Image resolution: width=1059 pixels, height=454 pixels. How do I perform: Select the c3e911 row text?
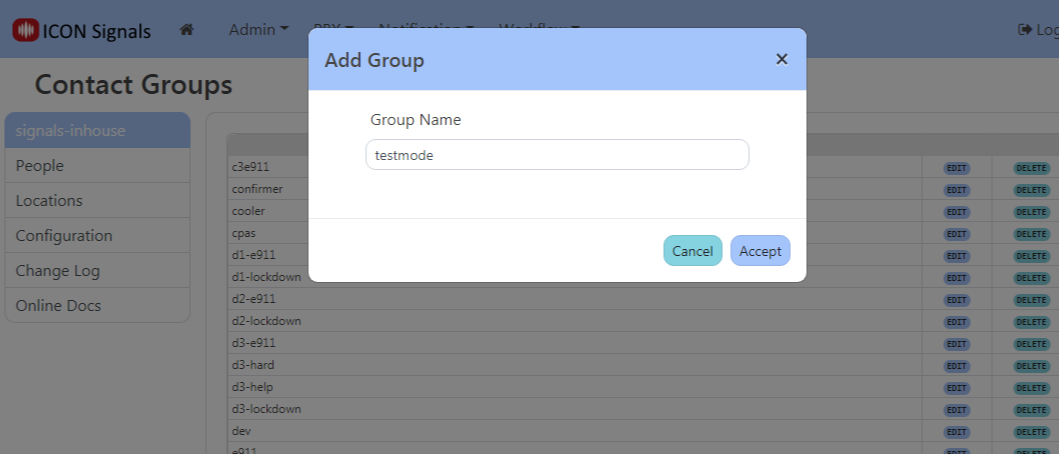[251, 167]
